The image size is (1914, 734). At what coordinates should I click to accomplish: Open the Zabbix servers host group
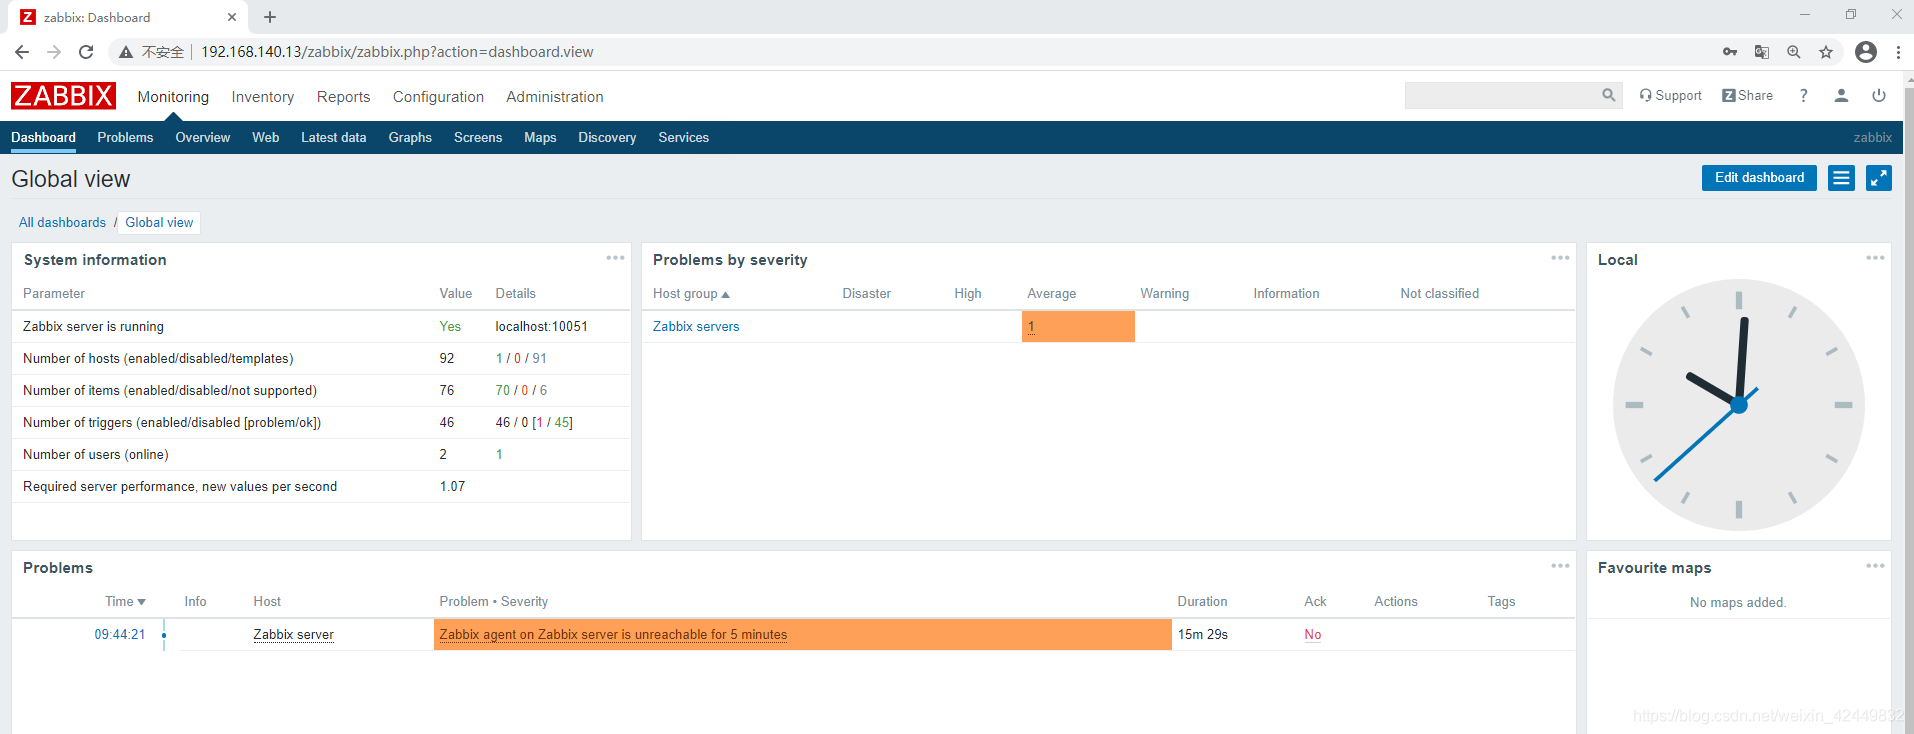point(696,327)
